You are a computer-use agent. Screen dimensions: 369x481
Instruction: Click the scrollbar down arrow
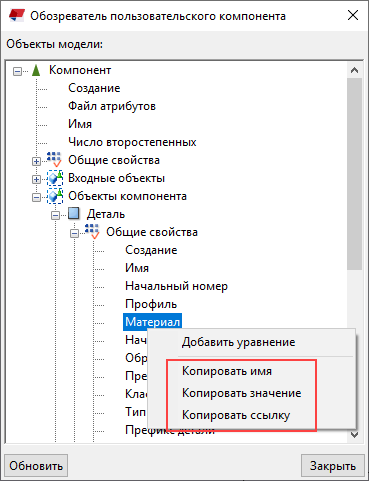pos(354,435)
